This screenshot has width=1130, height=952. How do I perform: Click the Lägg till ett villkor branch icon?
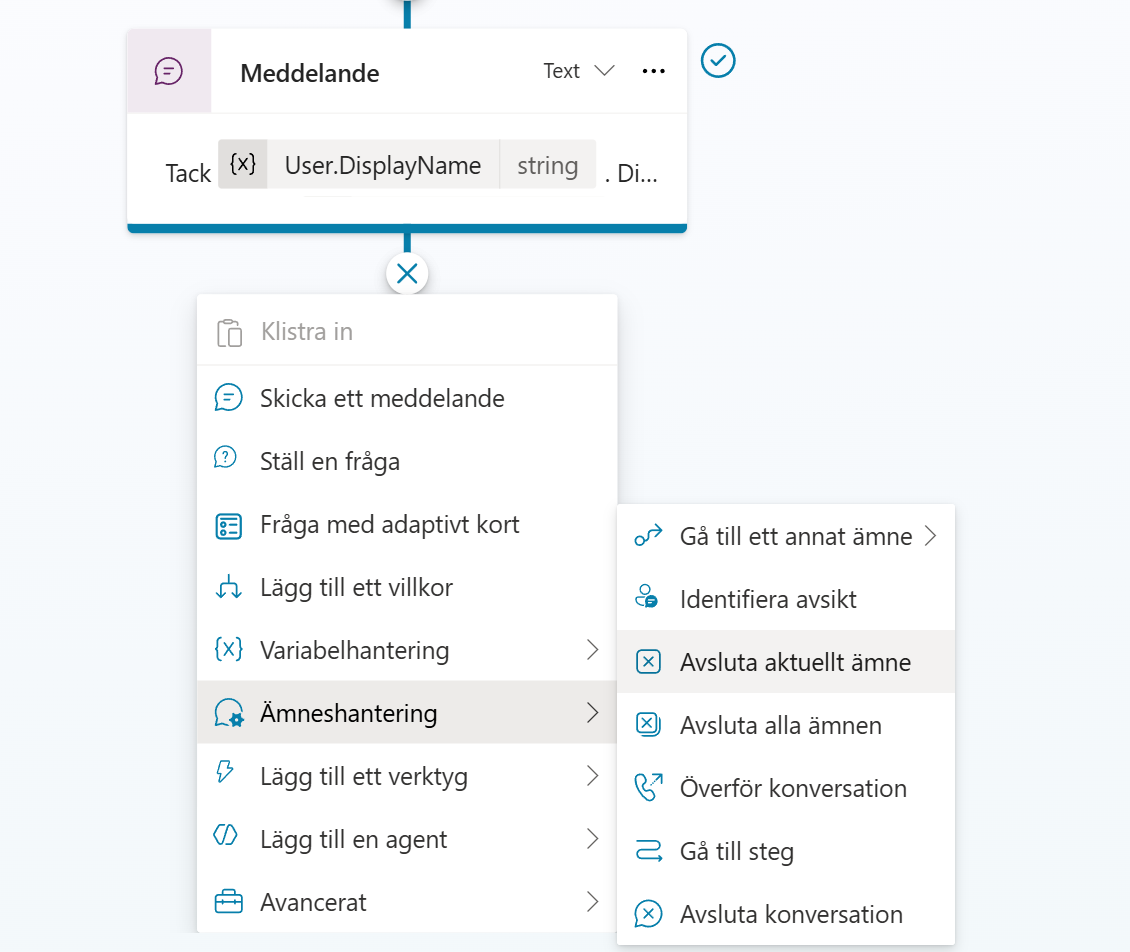[x=228, y=587]
